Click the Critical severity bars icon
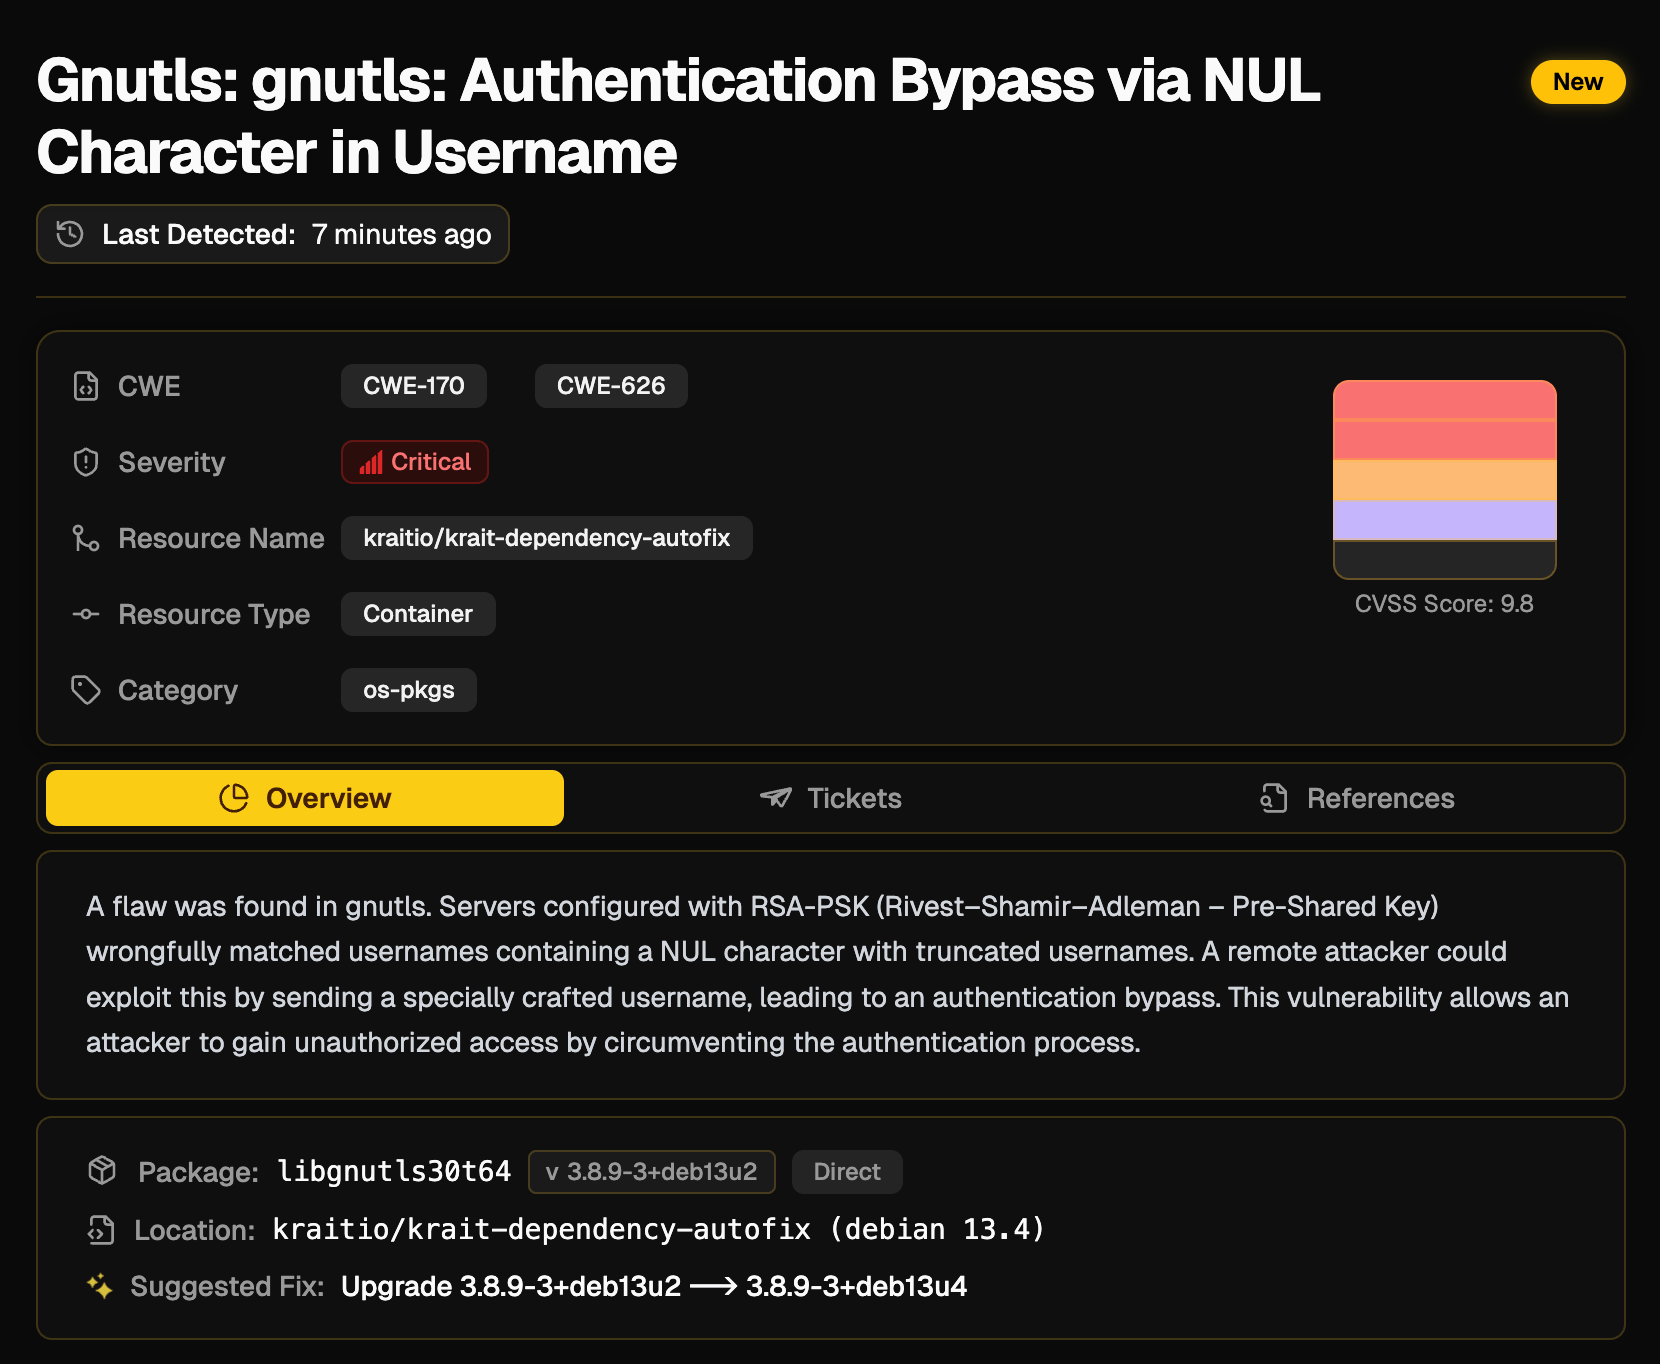This screenshot has width=1660, height=1364. (371, 462)
